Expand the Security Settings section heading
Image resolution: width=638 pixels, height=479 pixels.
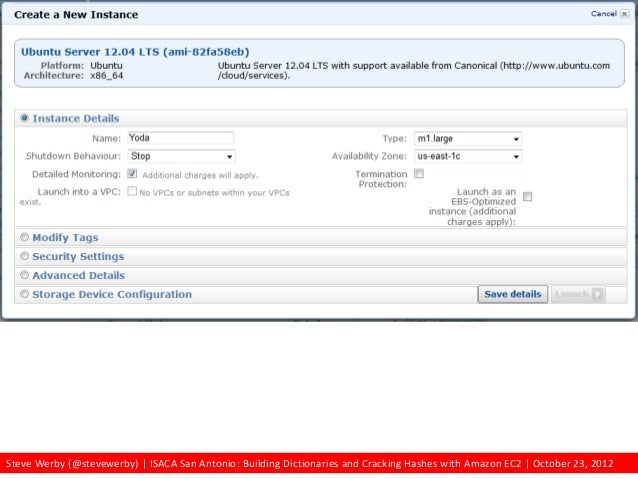pyautogui.click(x=78, y=256)
